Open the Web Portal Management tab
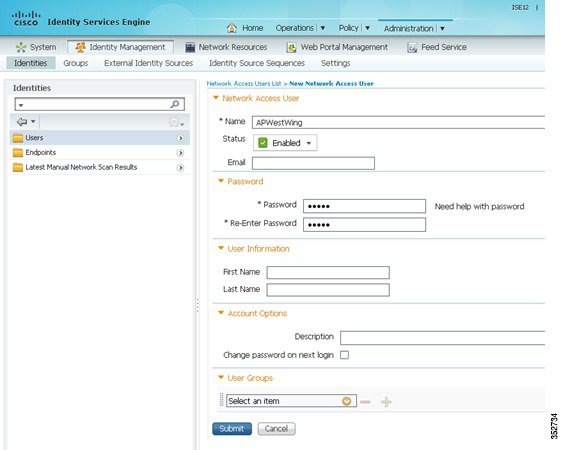Viewport: 561px width, 450px height. coord(337,47)
